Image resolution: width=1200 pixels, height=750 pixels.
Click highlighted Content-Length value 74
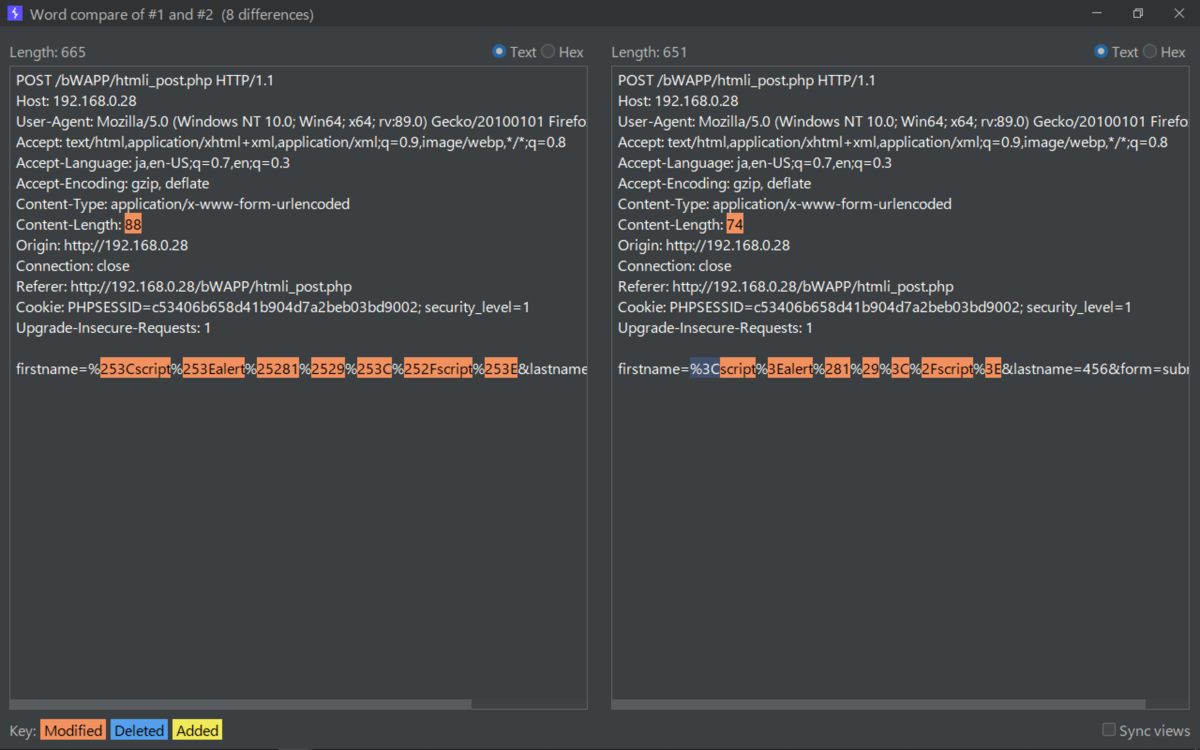(735, 225)
